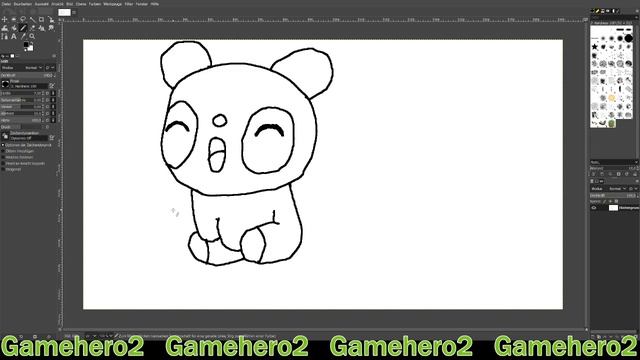Pick the green pepper brush
This screenshot has height=360, width=640.
click(611, 123)
